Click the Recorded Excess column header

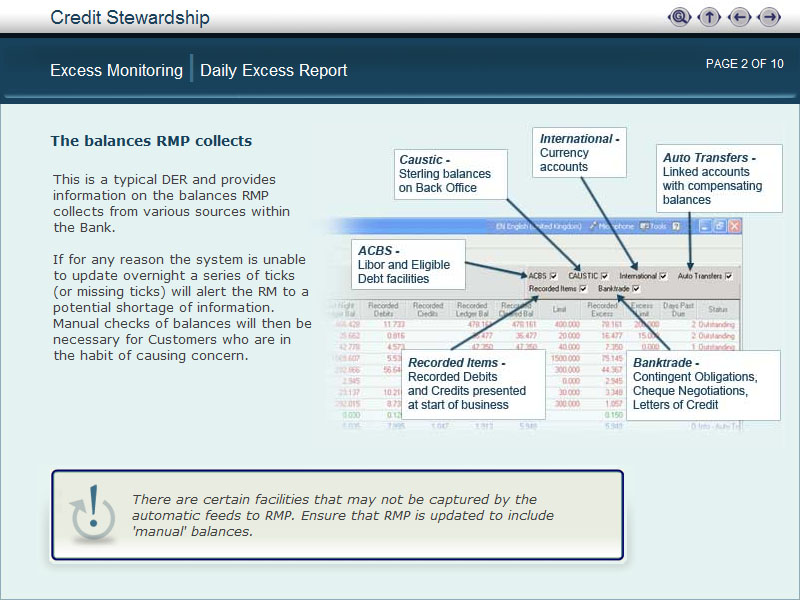pos(602,309)
